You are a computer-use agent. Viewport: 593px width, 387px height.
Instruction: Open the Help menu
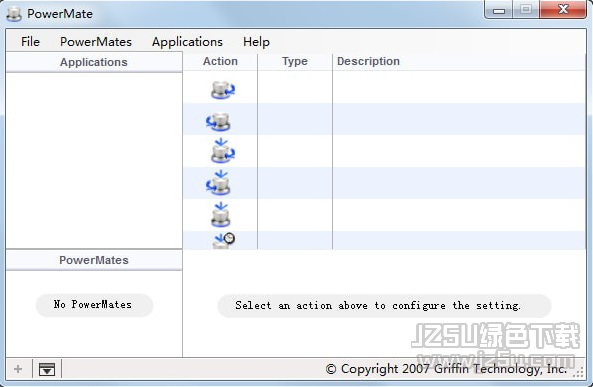[x=256, y=42]
